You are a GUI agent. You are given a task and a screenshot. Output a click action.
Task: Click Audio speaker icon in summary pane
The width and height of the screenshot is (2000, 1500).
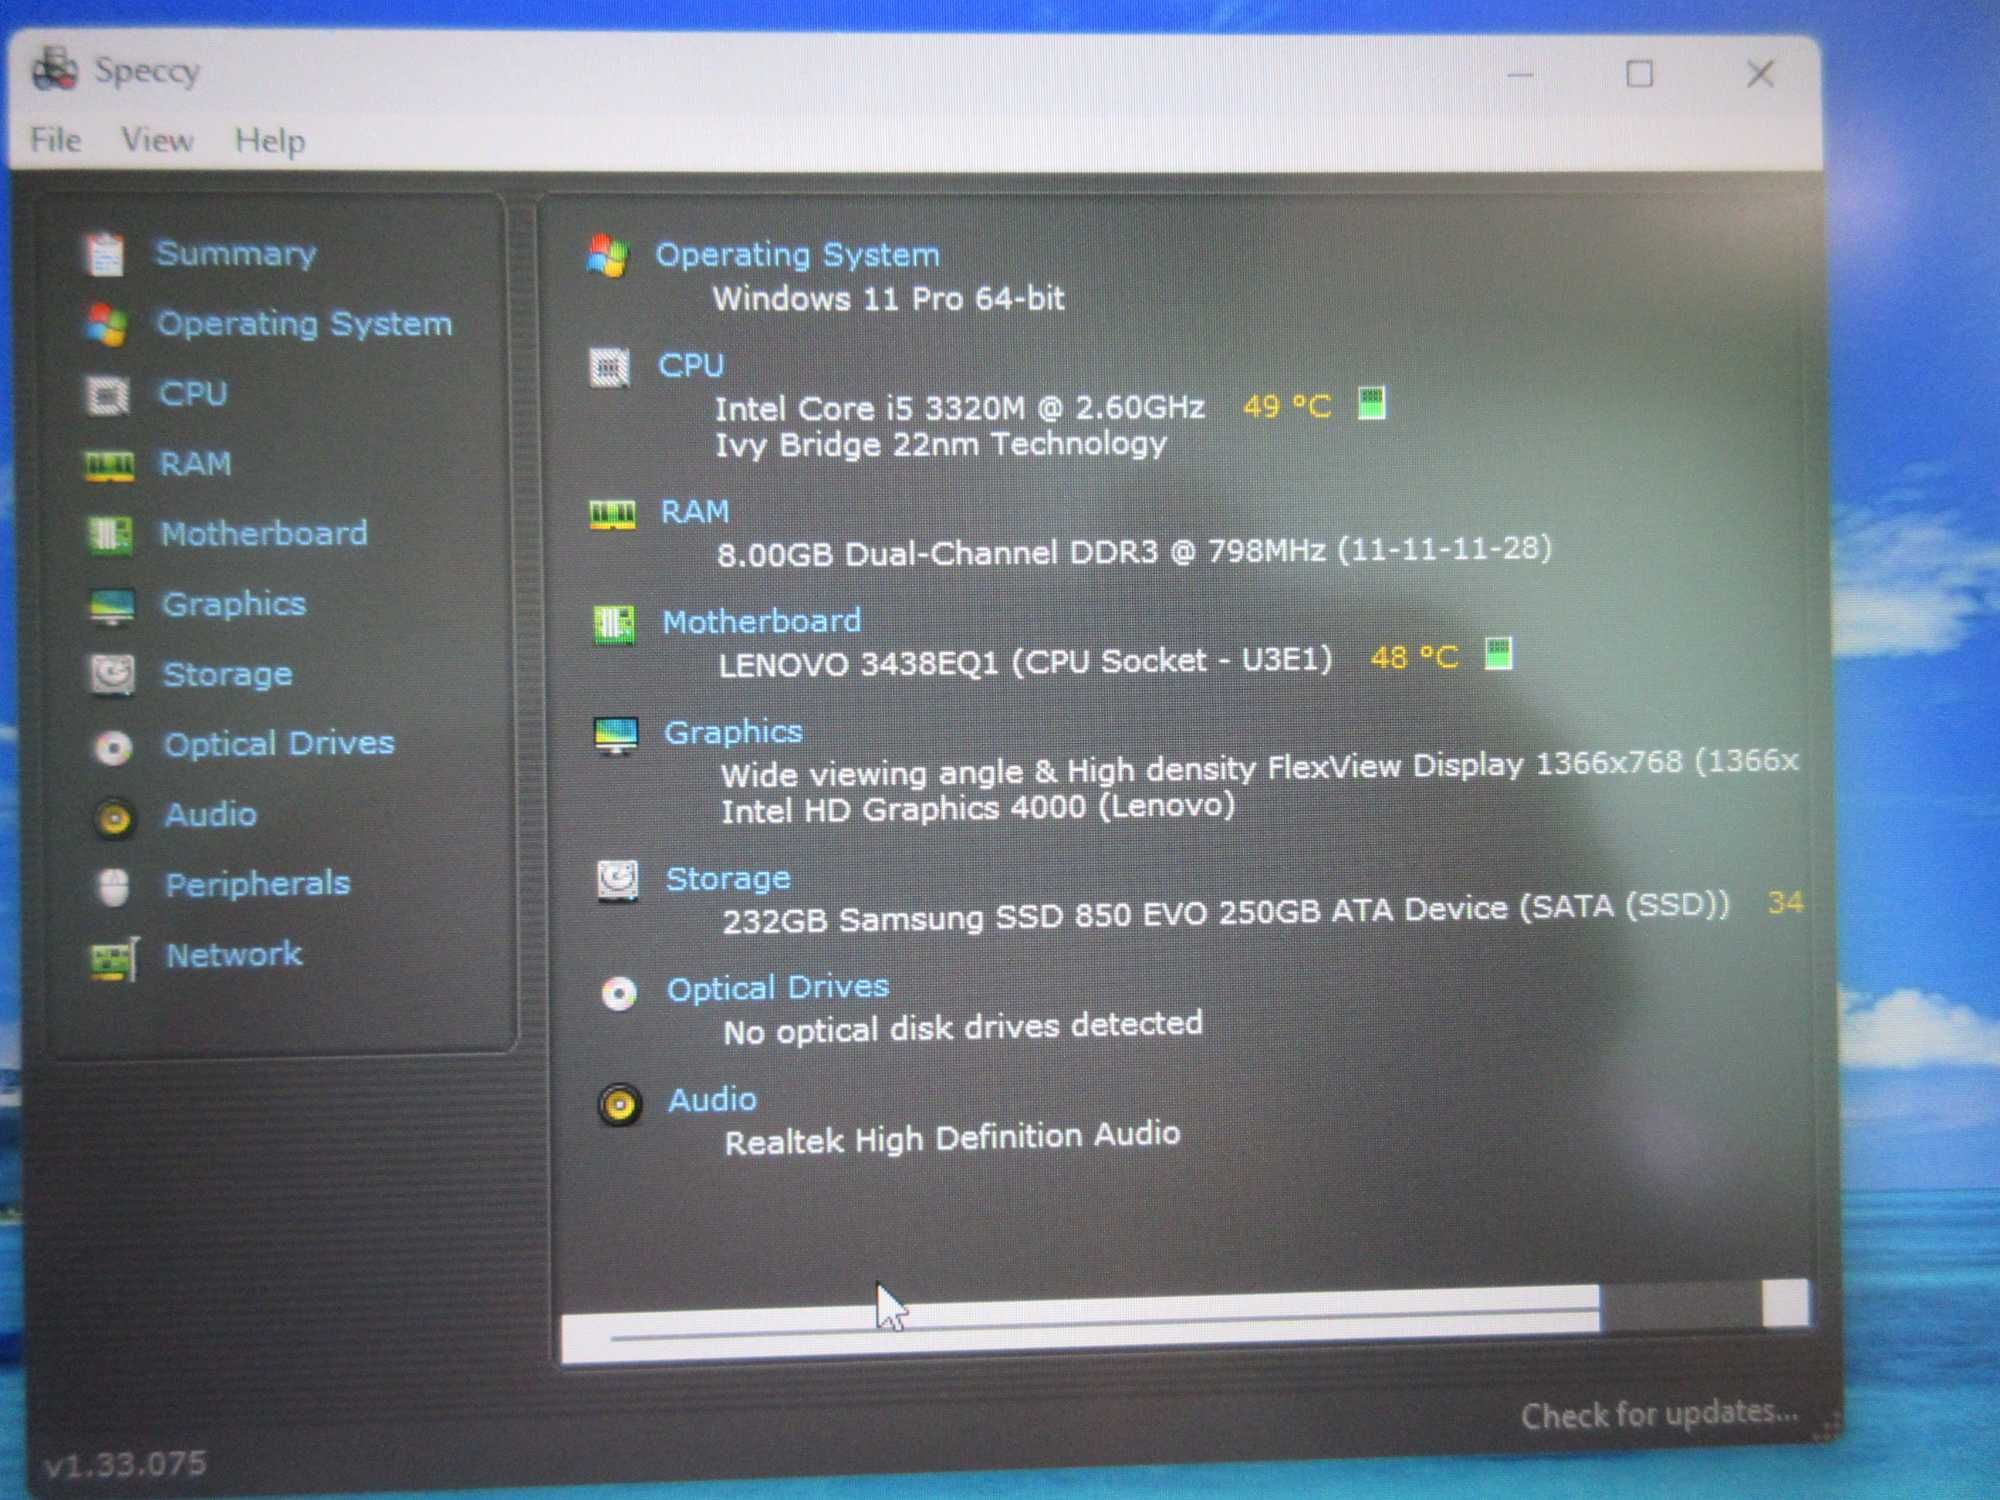(x=620, y=1105)
